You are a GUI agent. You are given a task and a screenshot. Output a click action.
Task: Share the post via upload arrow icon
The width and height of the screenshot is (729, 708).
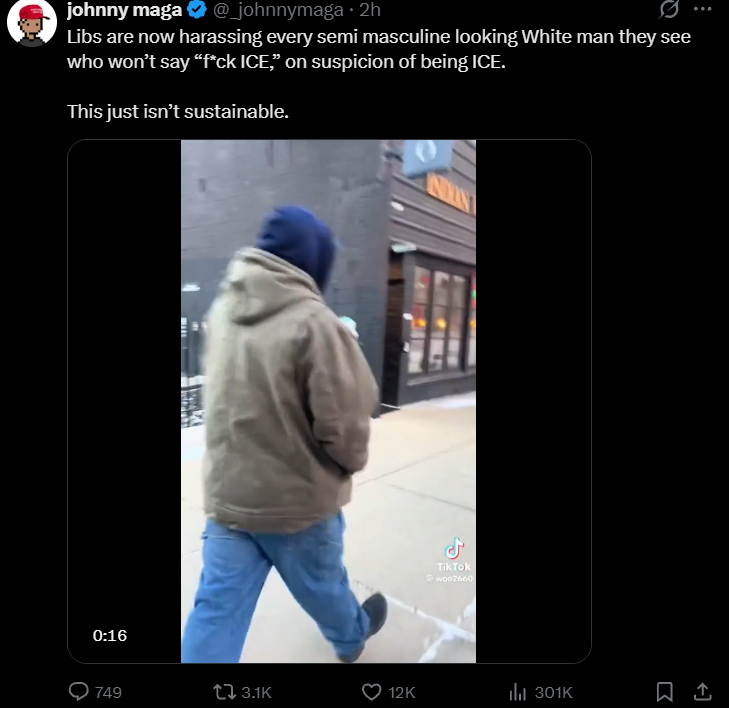tap(702, 691)
